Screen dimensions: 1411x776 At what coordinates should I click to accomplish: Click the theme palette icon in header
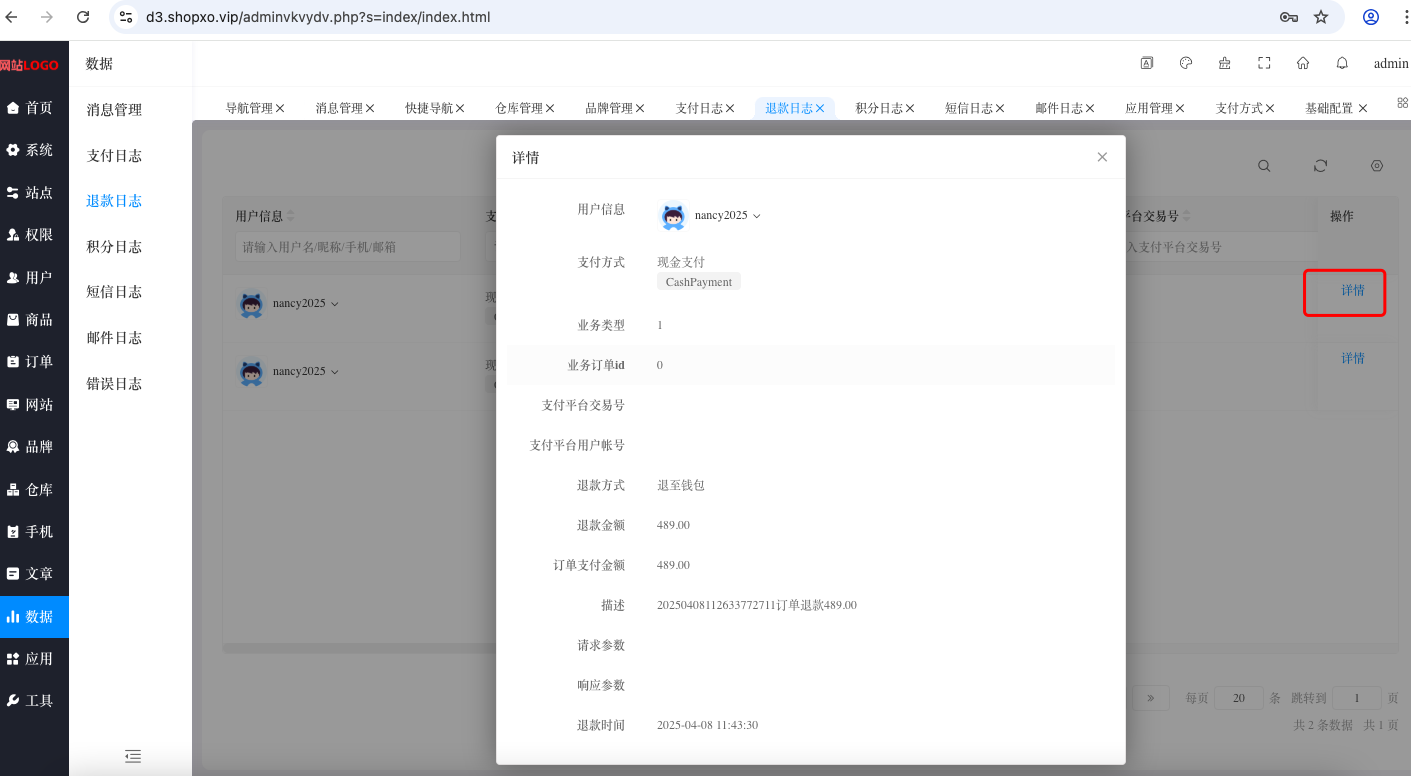pyautogui.click(x=1186, y=63)
